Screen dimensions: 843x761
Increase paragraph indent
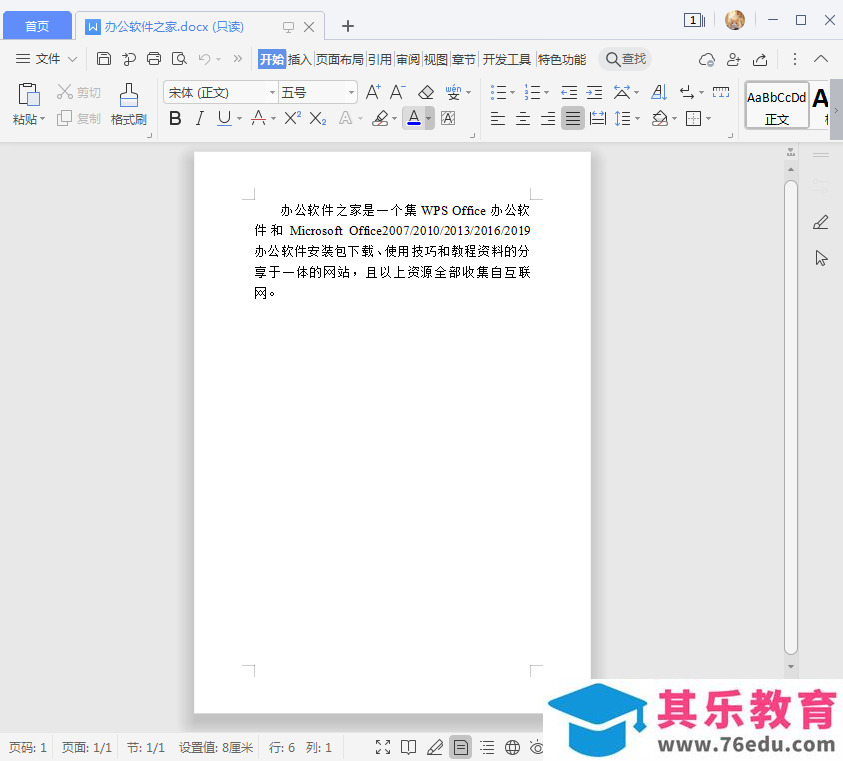coord(594,93)
